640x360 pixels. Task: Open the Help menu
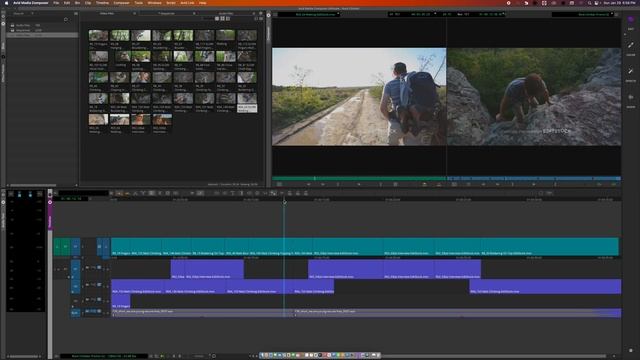[x=202, y=3]
